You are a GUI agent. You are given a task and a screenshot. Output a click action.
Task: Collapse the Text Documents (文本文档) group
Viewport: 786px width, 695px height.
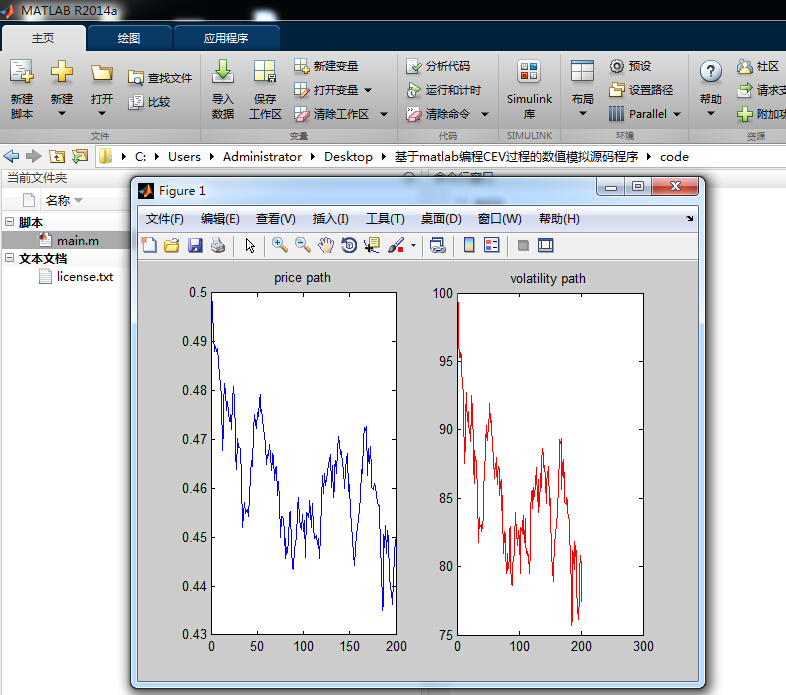coord(10,257)
